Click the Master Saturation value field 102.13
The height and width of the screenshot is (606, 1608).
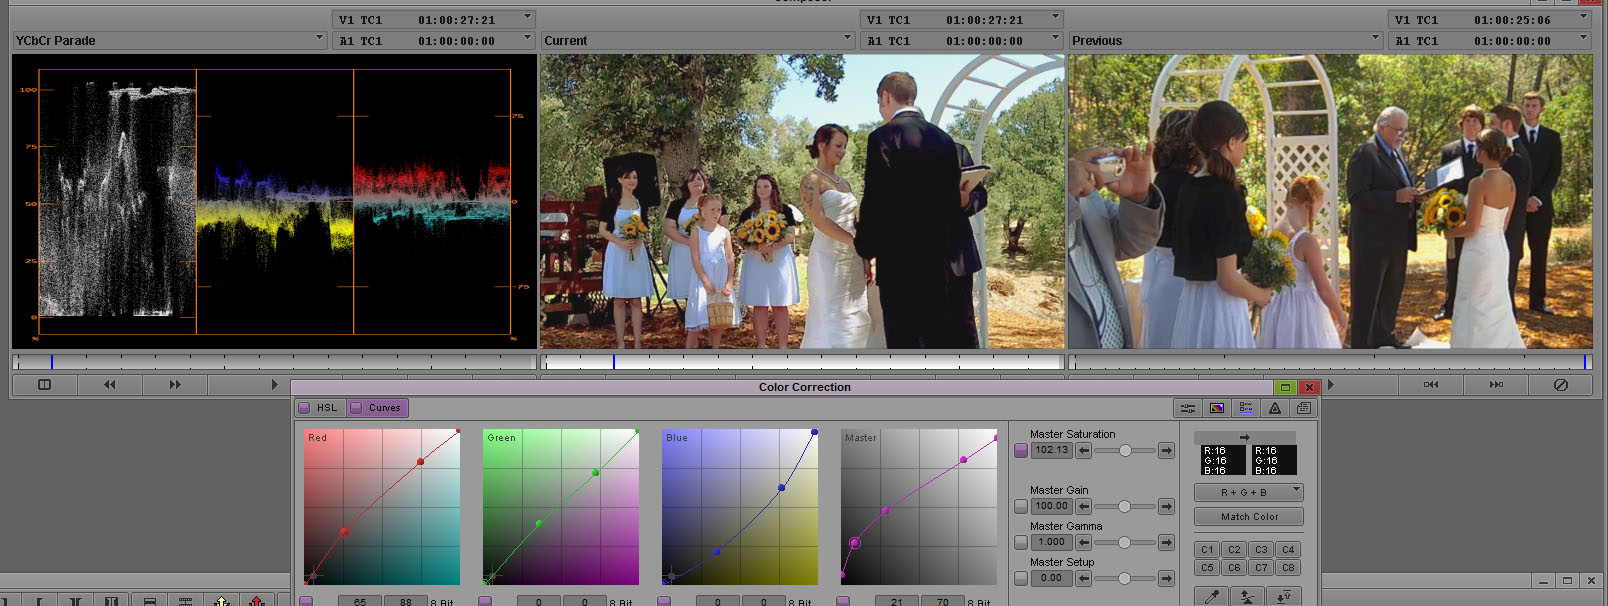[1051, 451]
